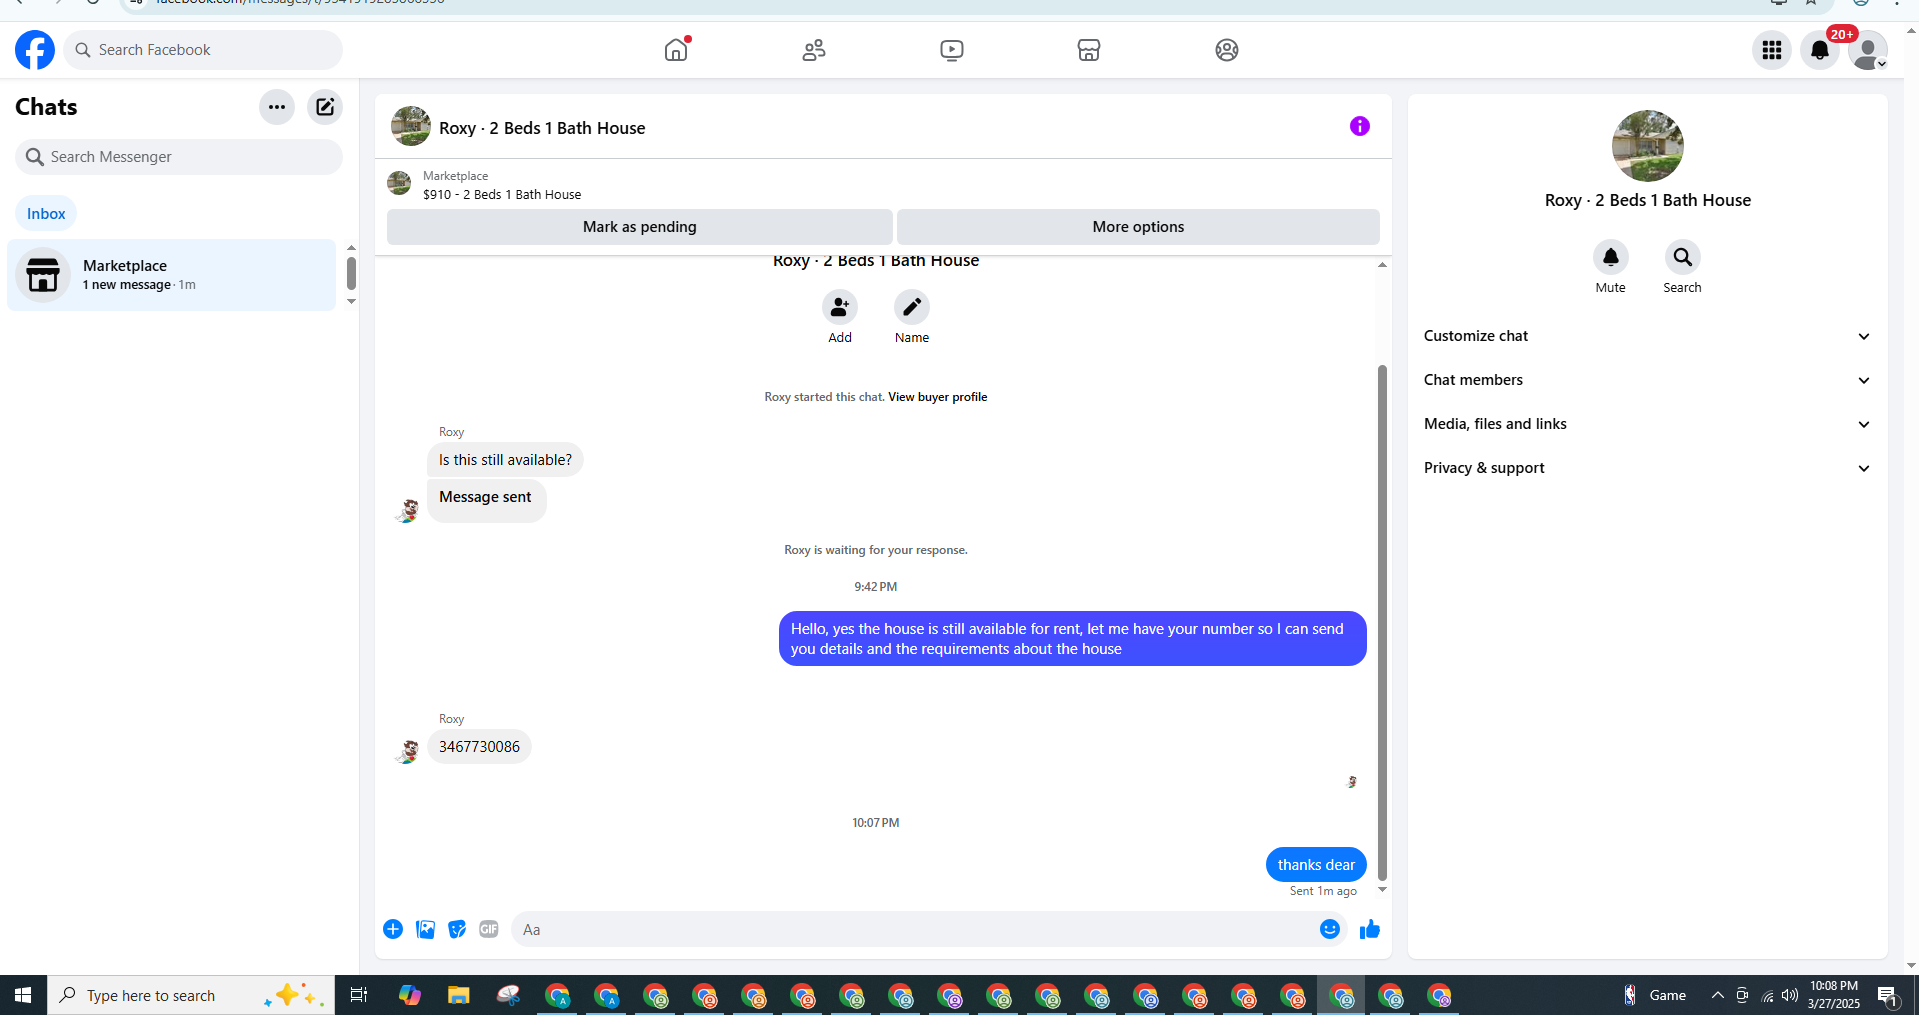This screenshot has width=1919, height=1015.
Task: Click the chat list scrollbar thumb
Action: pyautogui.click(x=351, y=273)
